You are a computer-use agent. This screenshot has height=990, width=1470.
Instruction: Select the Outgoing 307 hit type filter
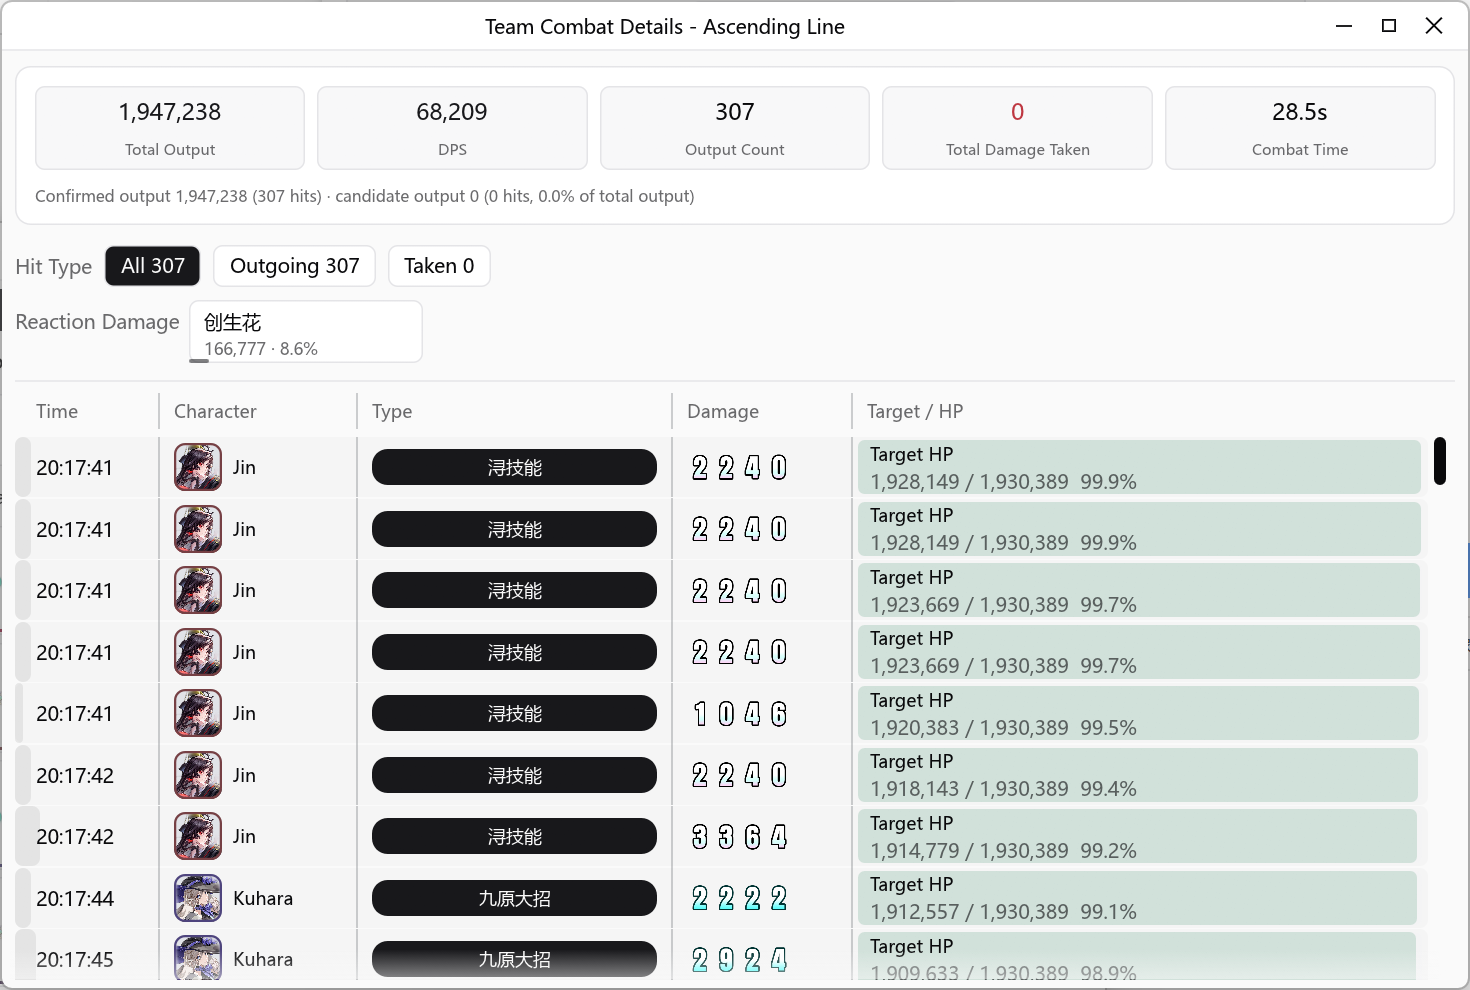tap(294, 266)
